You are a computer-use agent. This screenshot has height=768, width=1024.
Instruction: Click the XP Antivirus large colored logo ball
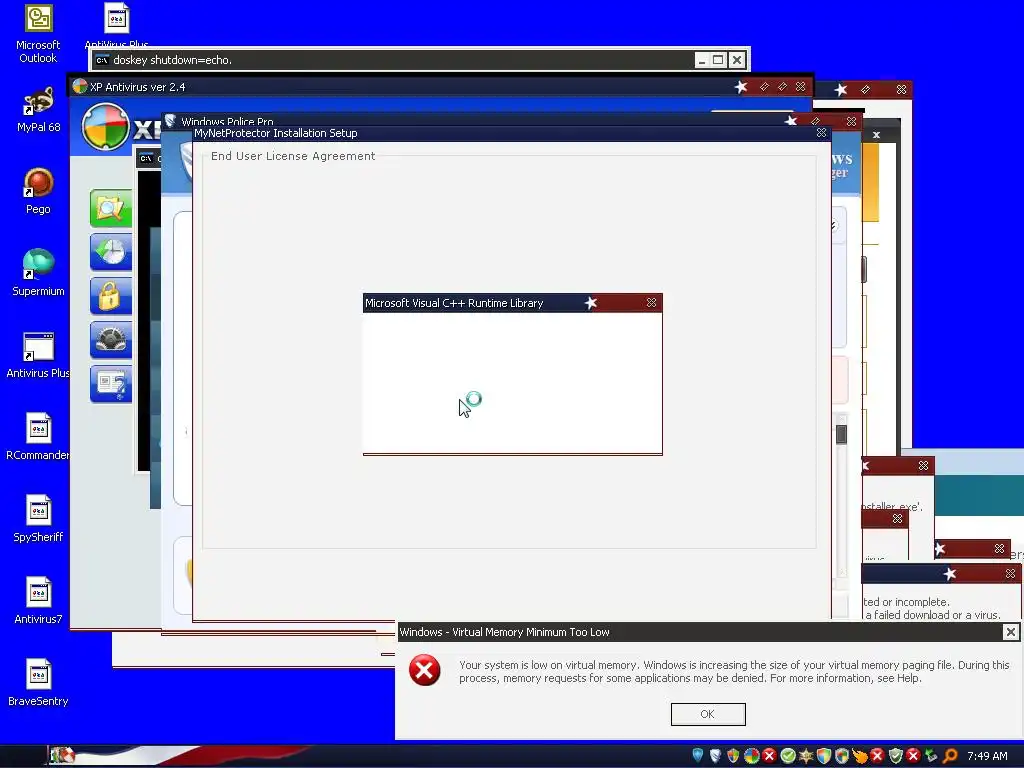tap(105, 127)
